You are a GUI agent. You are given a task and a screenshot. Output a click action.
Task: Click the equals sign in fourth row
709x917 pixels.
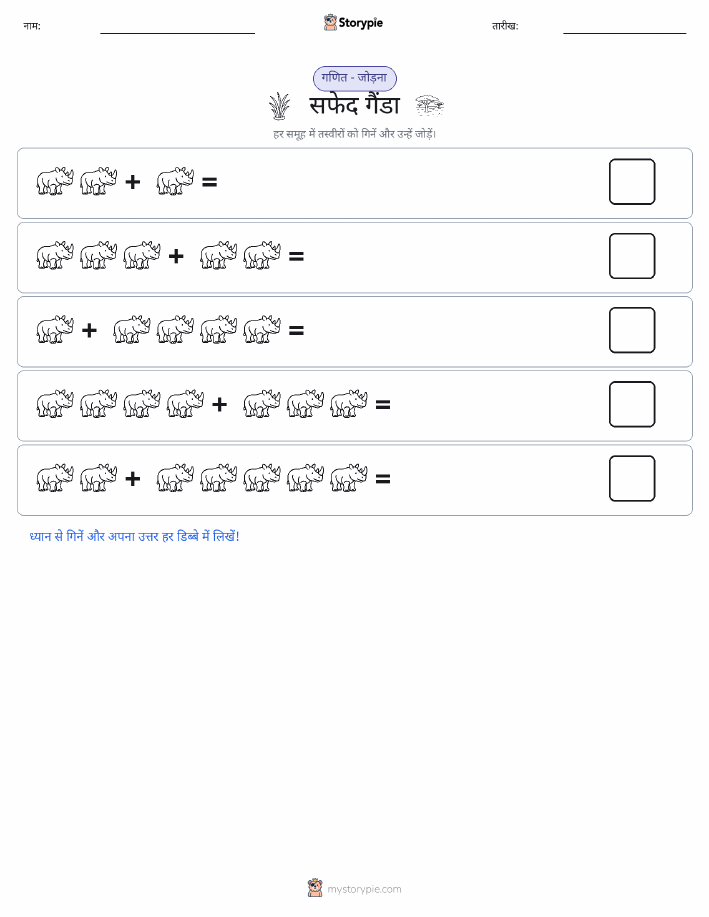click(383, 405)
